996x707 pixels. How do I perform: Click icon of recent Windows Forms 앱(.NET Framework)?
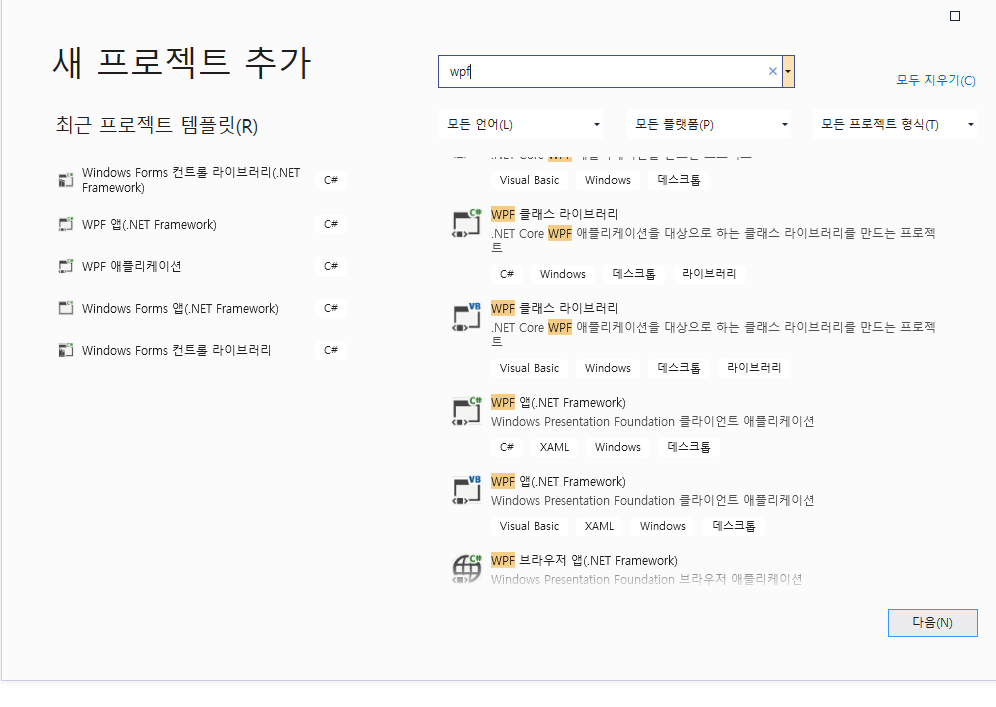pyautogui.click(x=66, y=308)
